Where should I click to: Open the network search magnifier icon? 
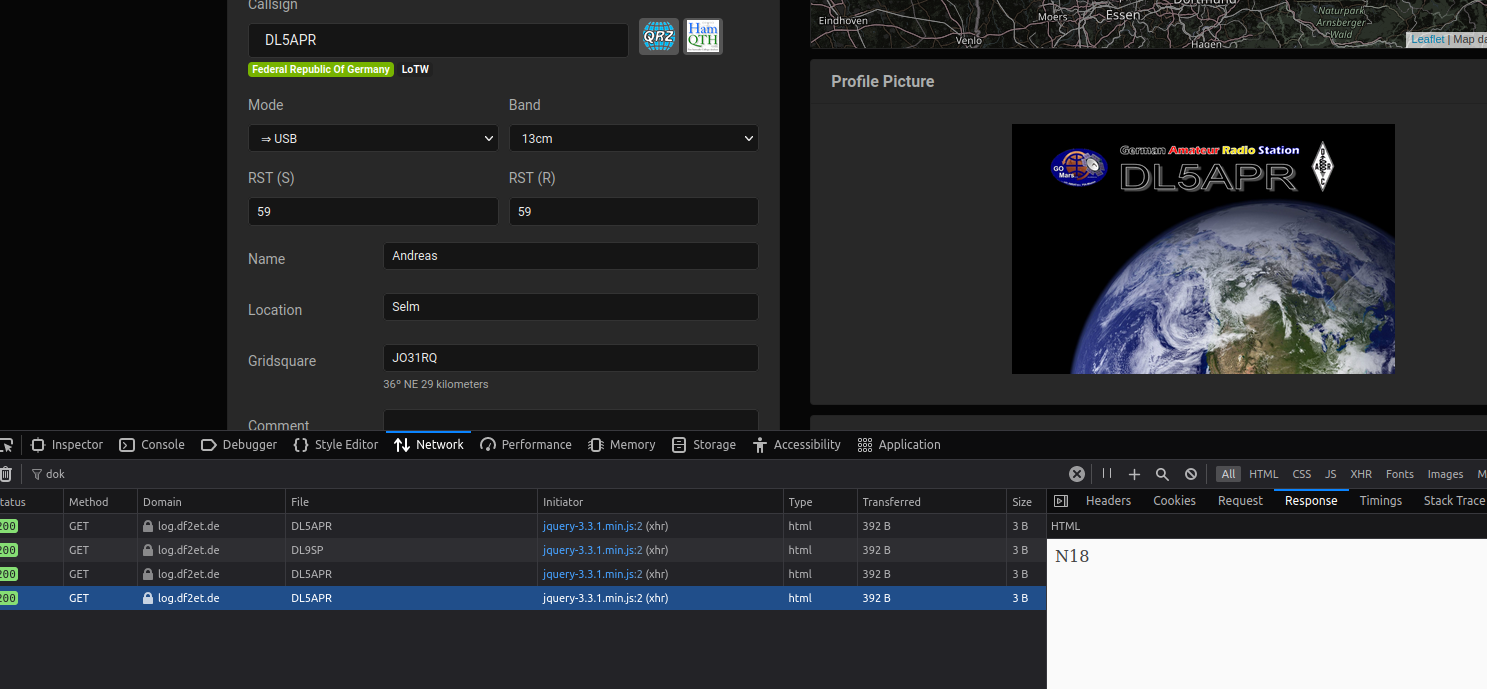click(1162, 474)
